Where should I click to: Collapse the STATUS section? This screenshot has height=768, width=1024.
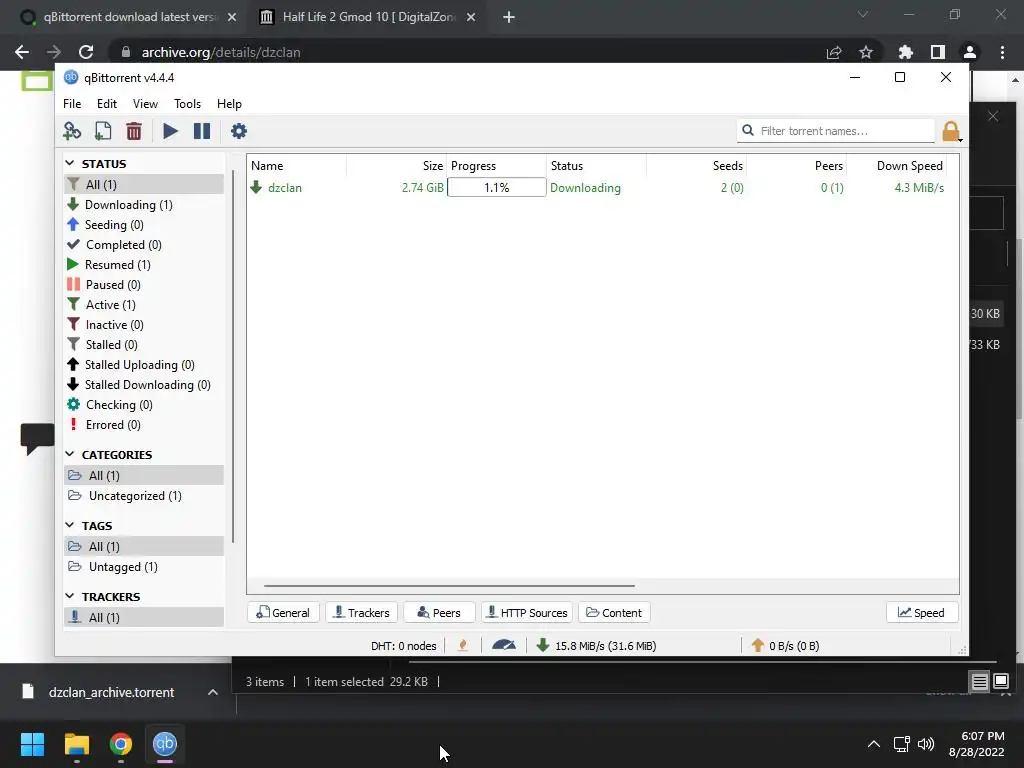[x=70, y=163]
